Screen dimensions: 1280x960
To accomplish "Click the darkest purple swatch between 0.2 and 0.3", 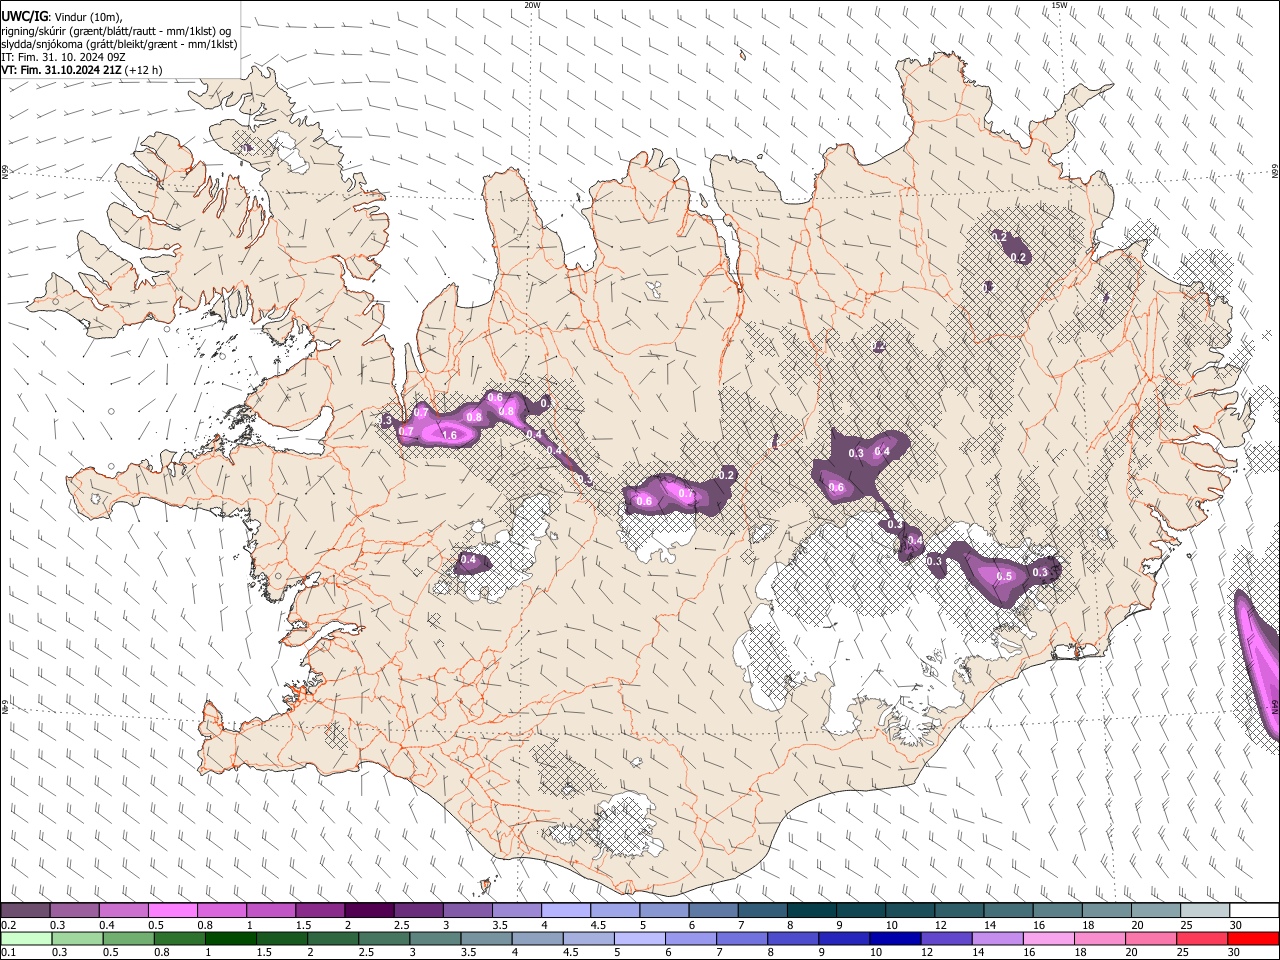I will [25, 911].
